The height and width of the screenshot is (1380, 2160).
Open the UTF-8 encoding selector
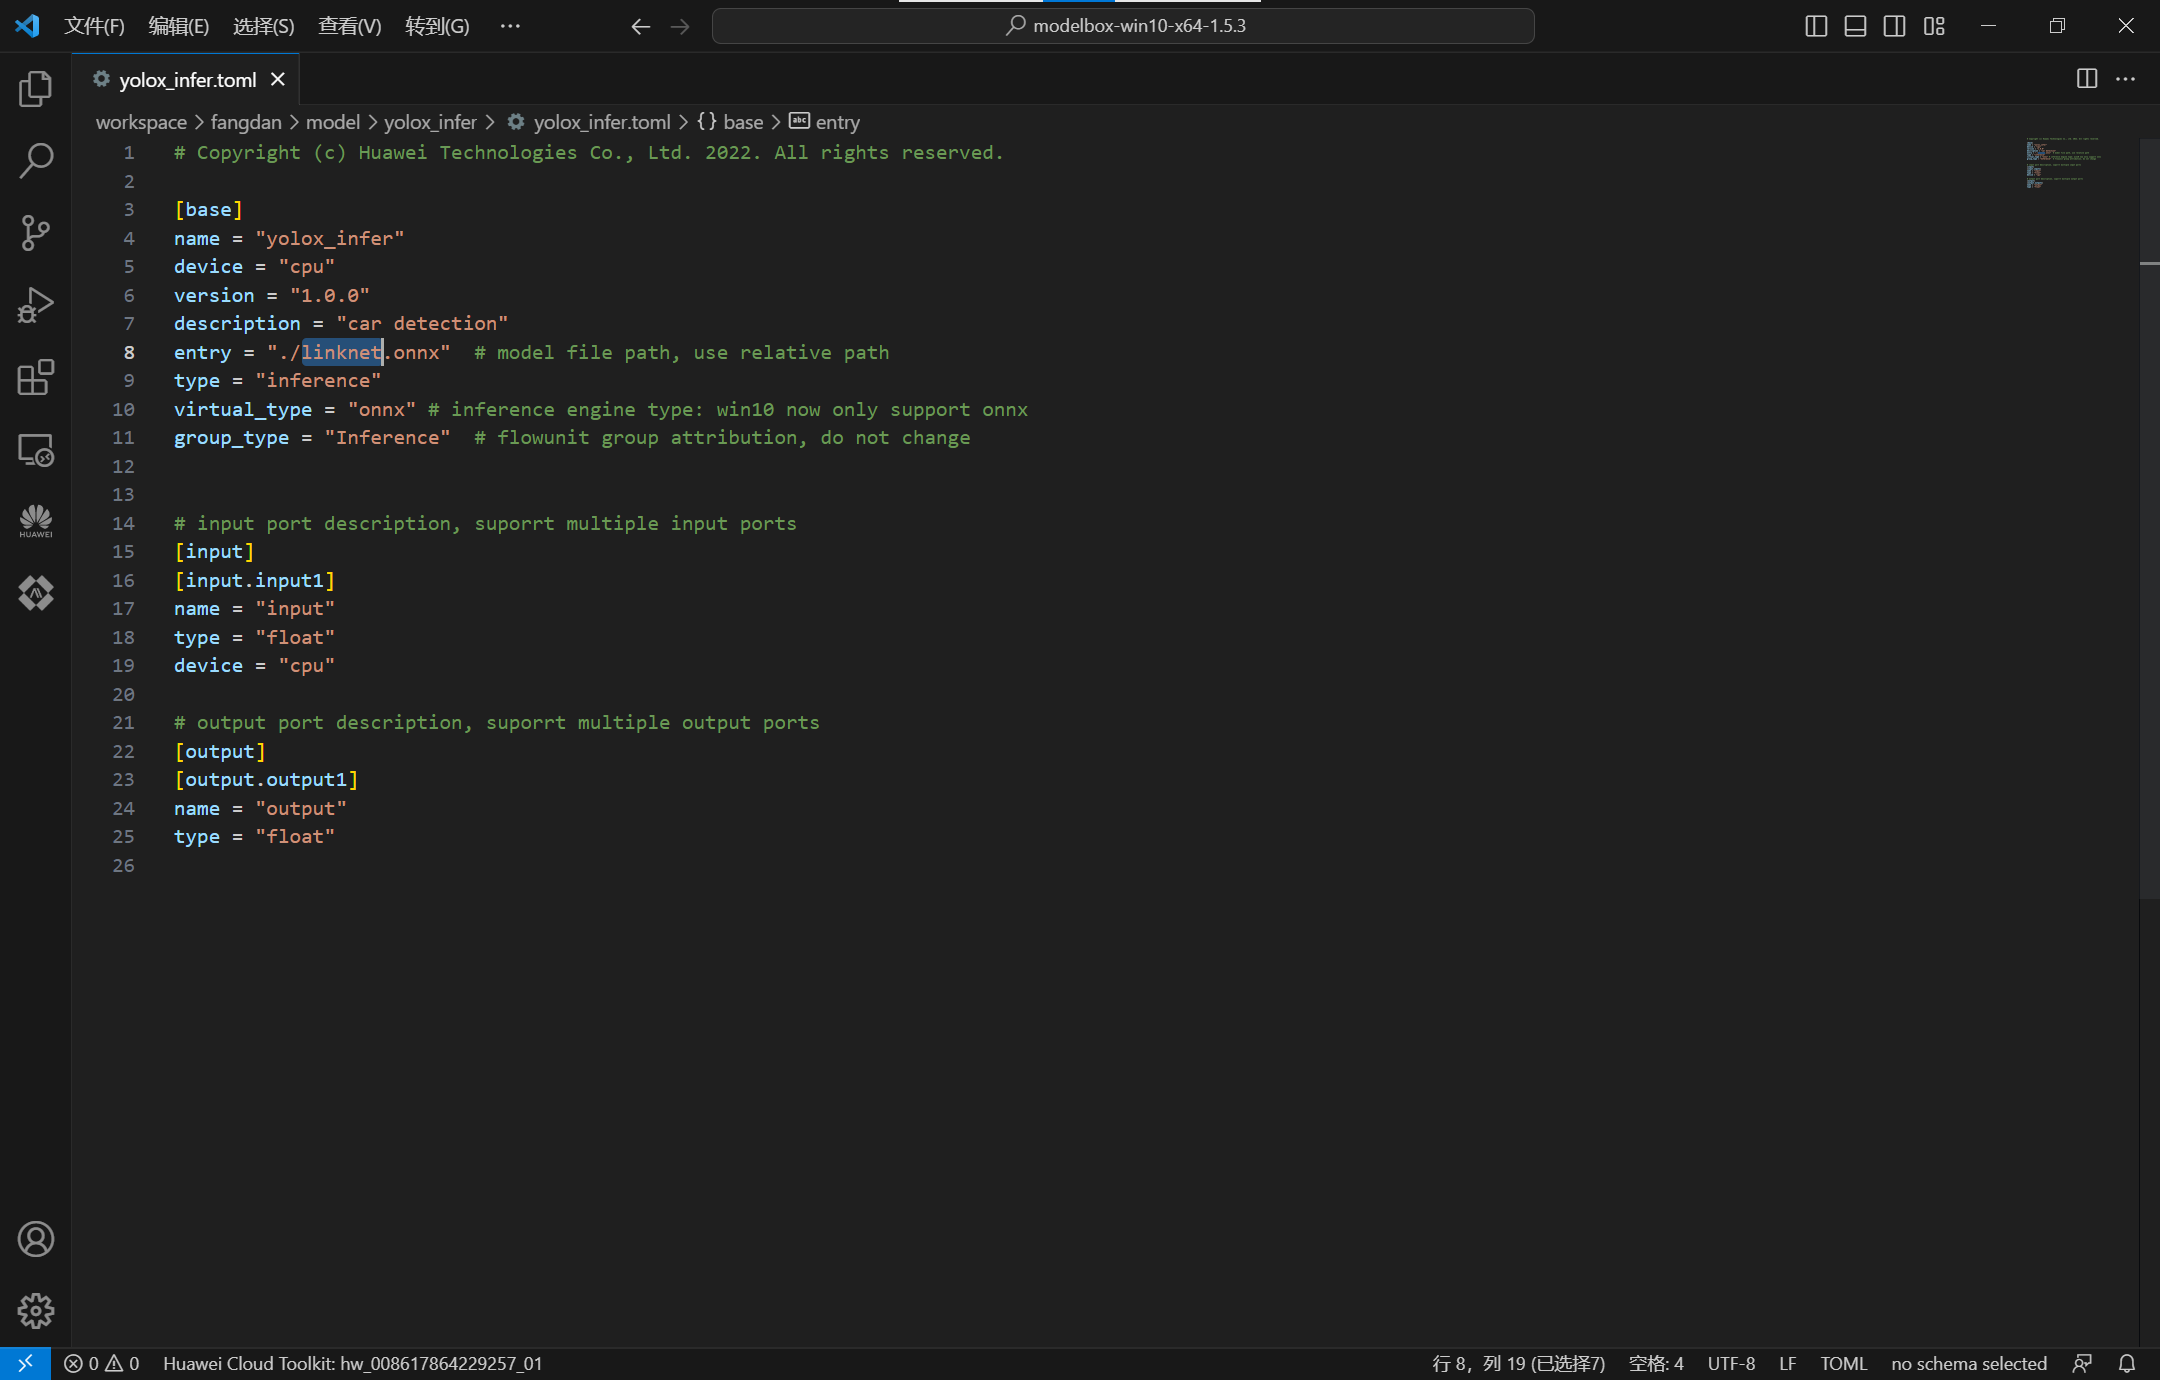coord(1731,1363)
